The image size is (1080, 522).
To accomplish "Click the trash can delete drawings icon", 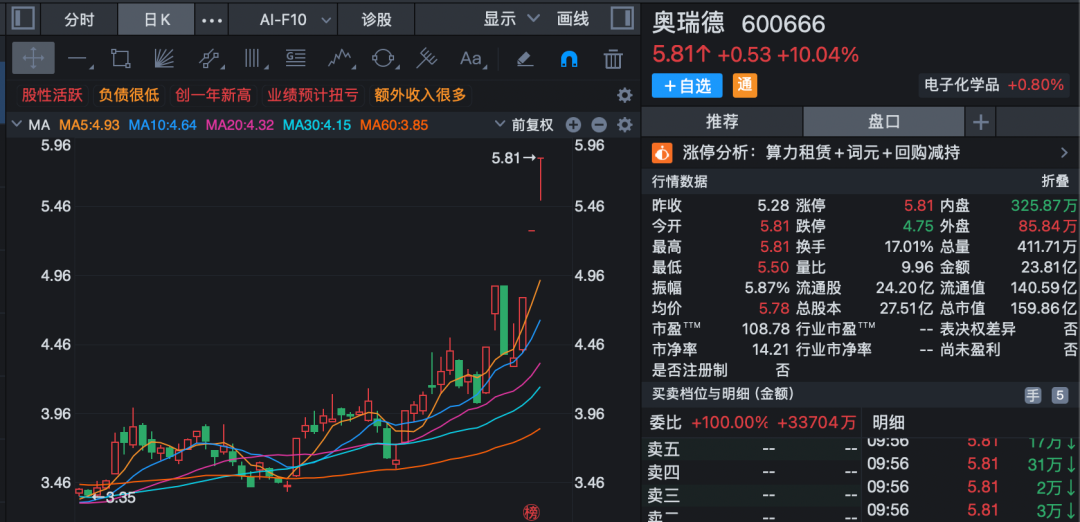I will (613, 59).
